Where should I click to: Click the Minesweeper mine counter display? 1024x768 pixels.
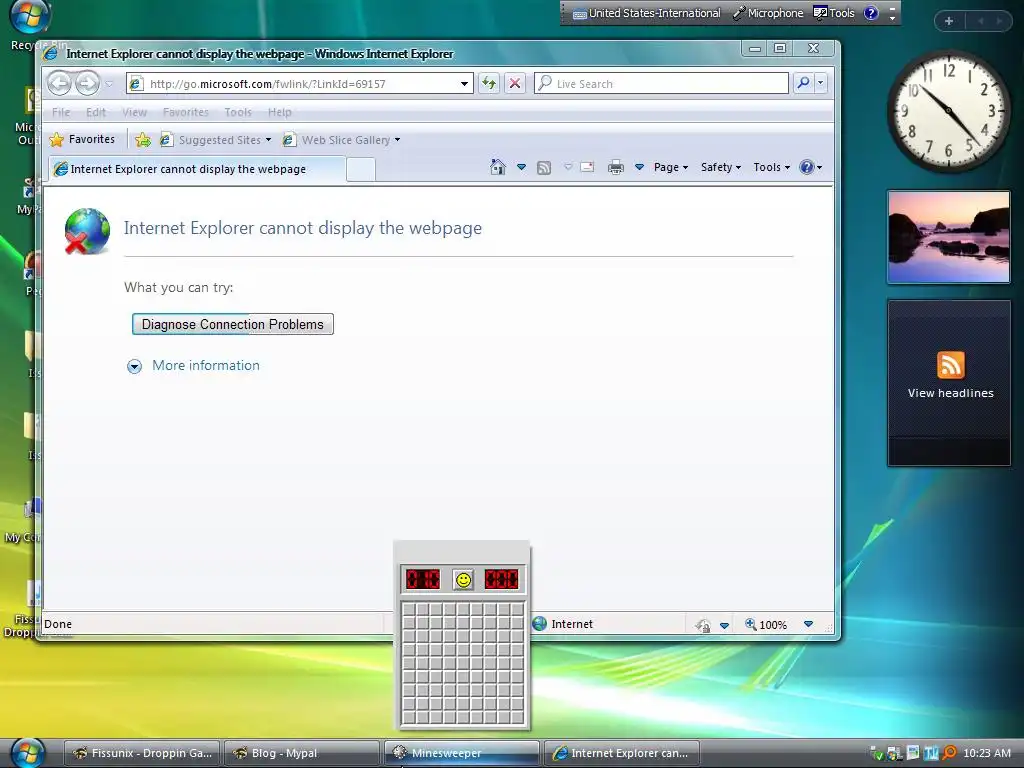point(423,579)
